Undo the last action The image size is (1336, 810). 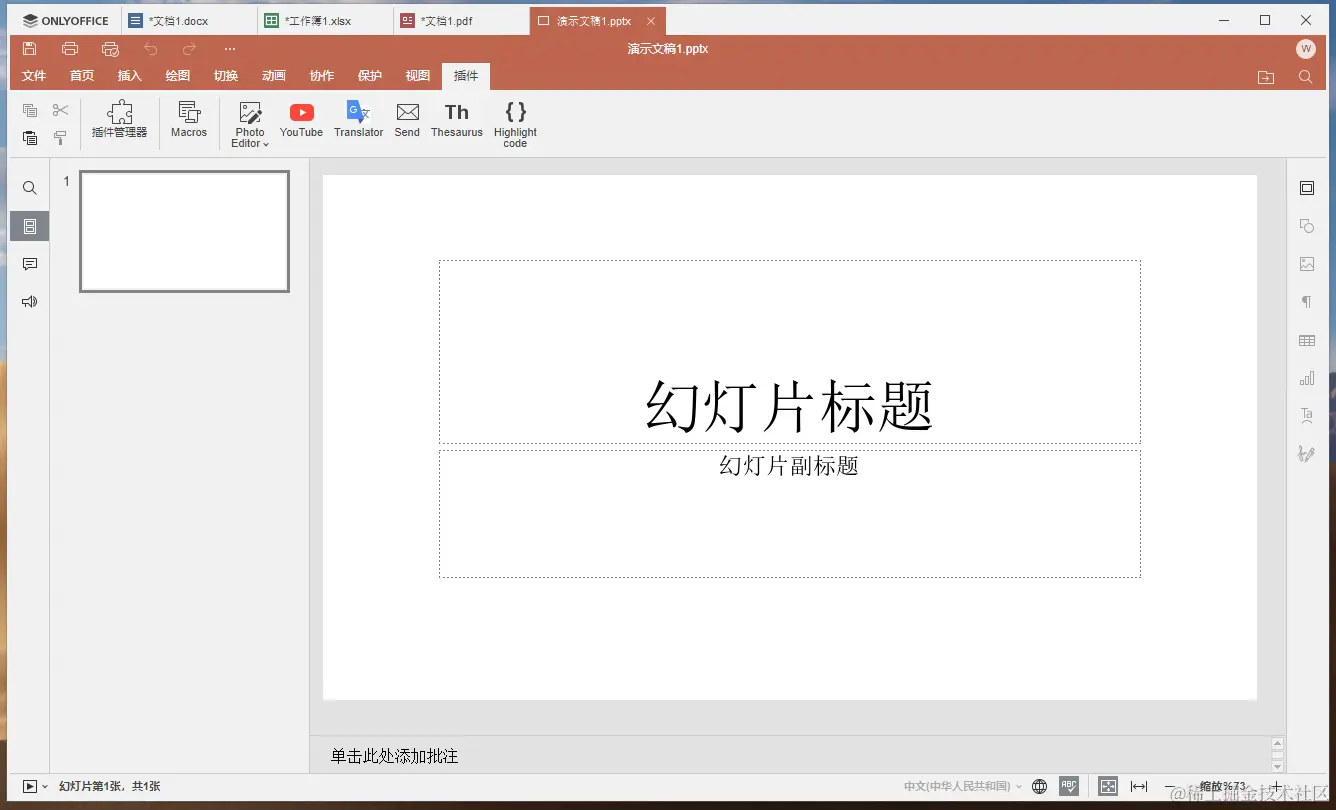point(151,49)
